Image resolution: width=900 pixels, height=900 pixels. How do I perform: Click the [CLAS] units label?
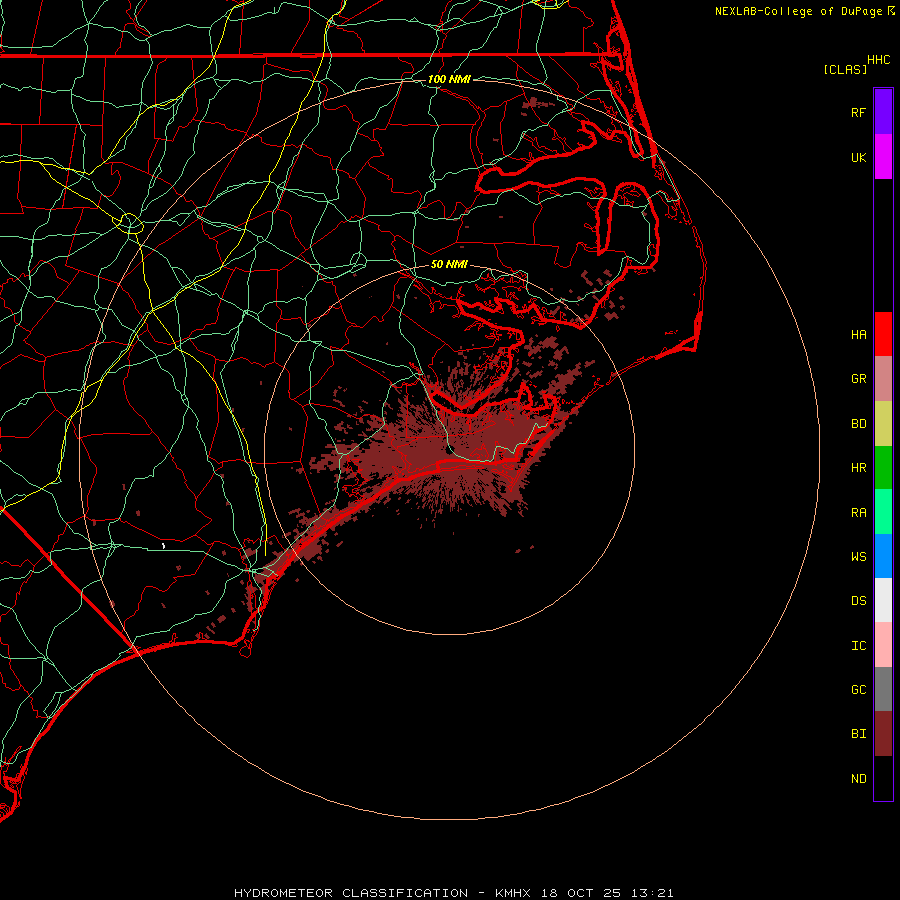click(x=845, y=69)
